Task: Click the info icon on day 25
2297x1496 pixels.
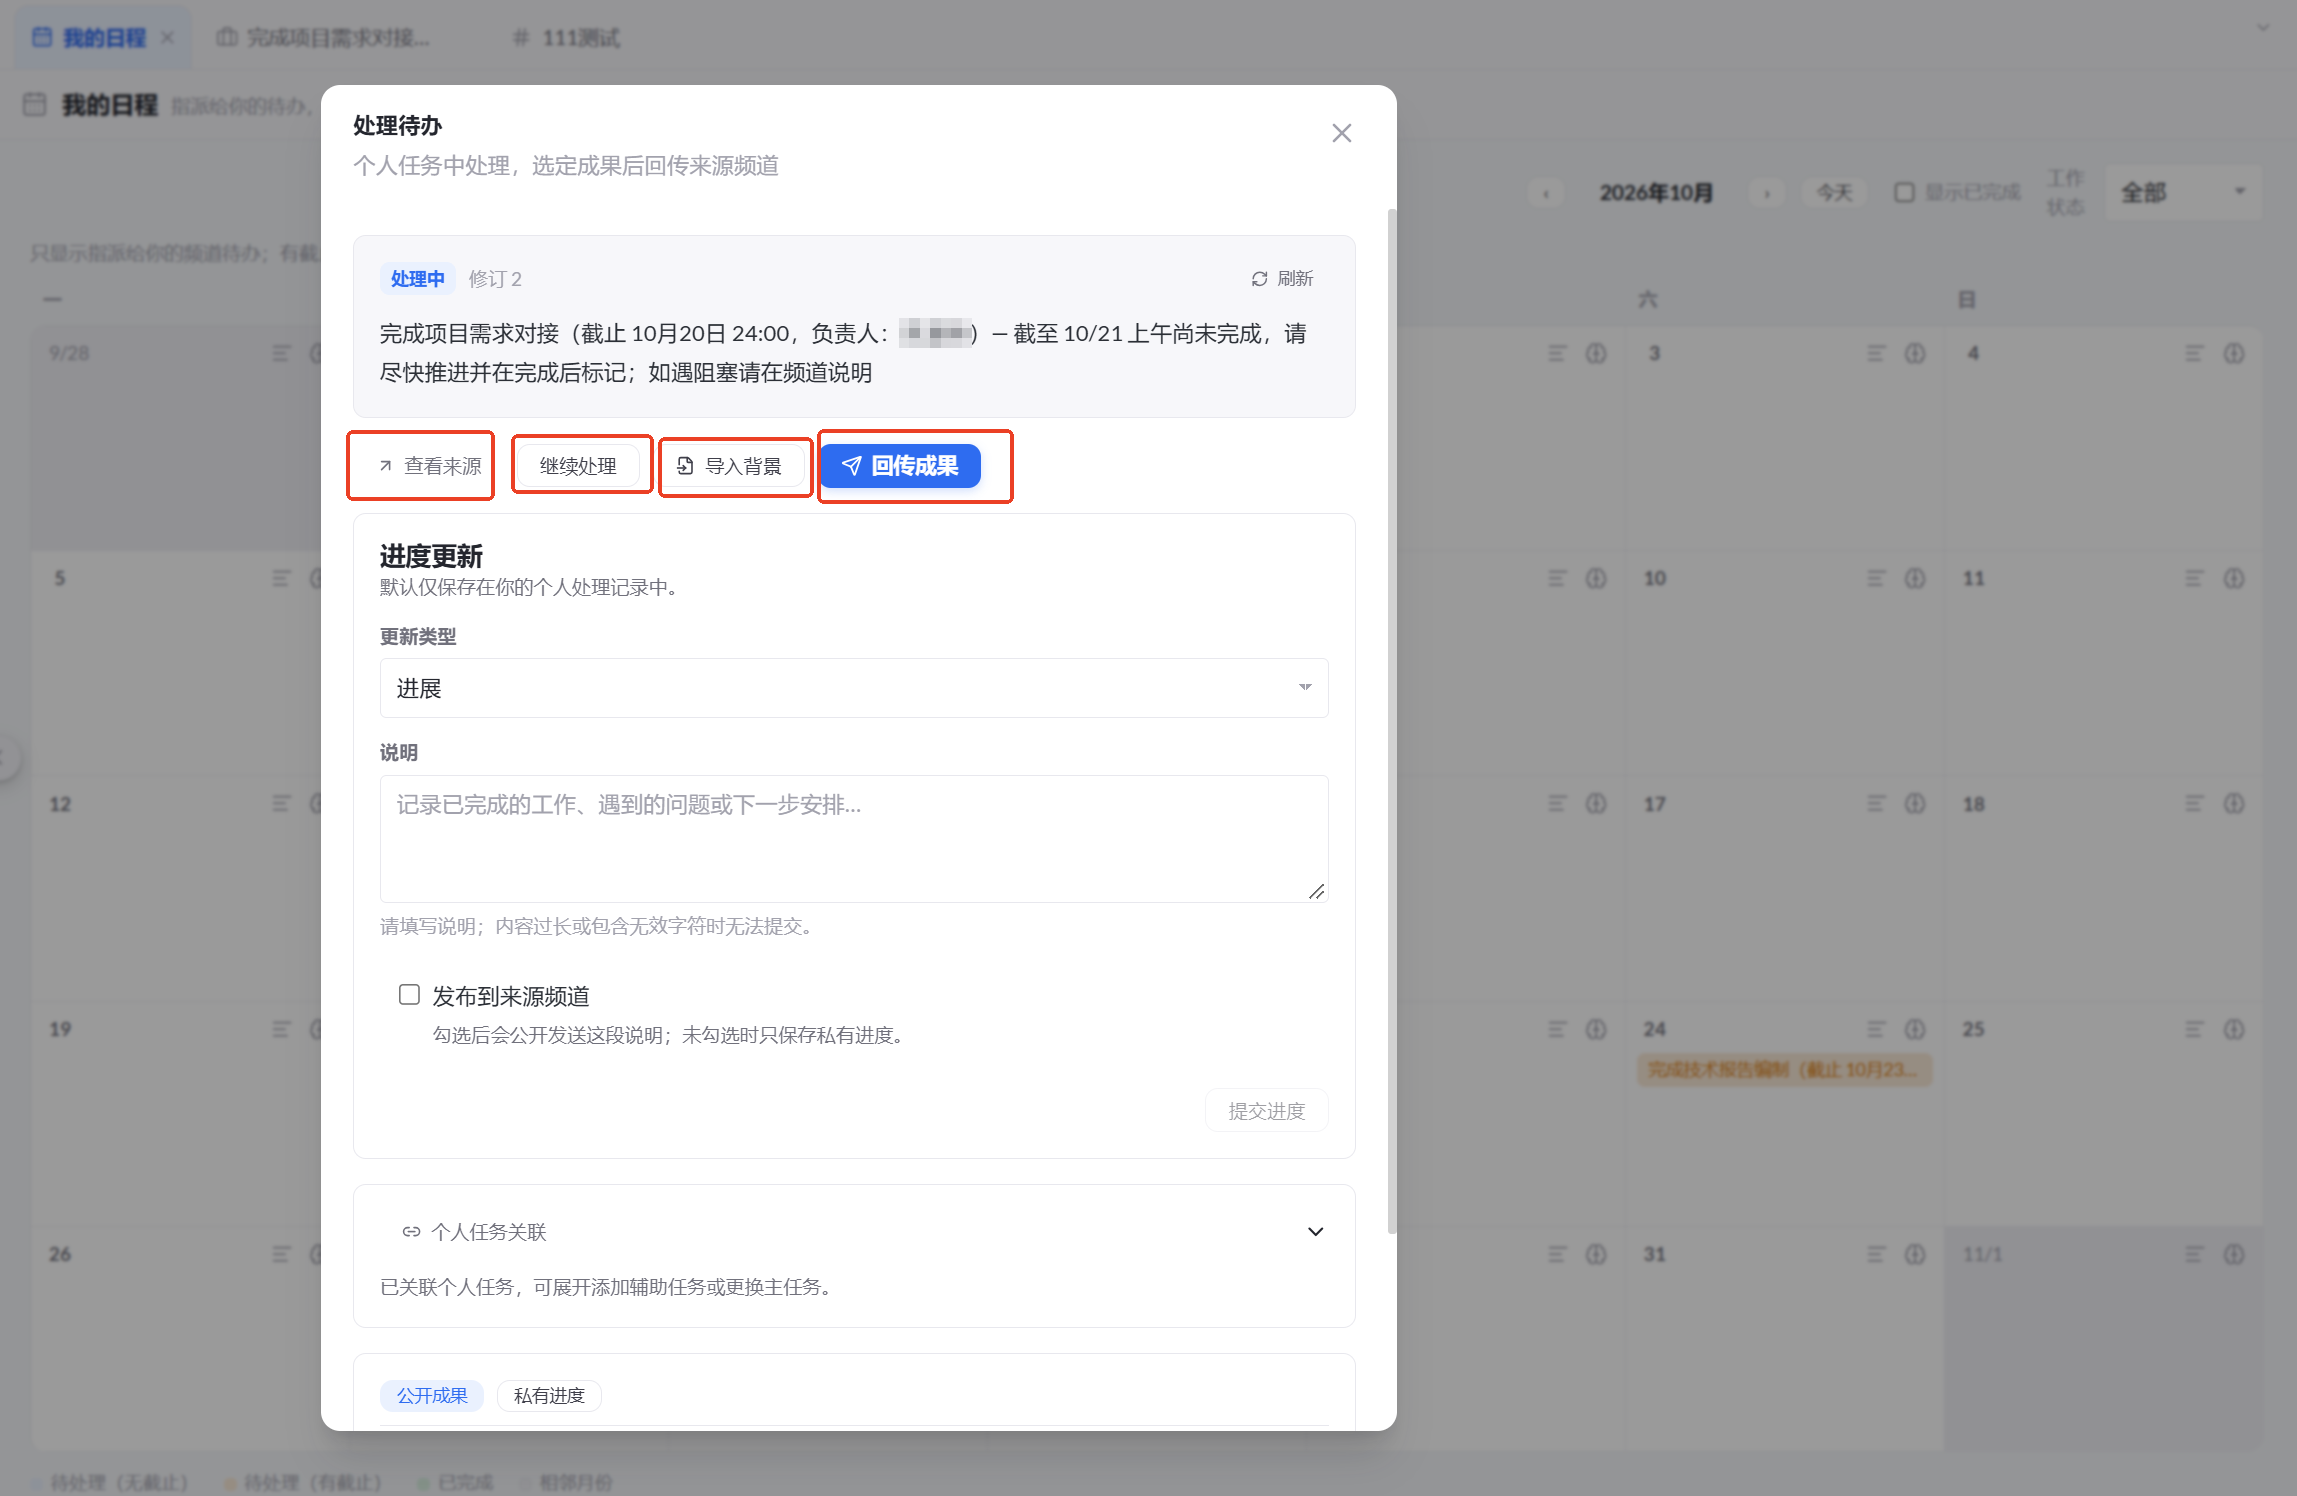Action: [2234, 1029]
